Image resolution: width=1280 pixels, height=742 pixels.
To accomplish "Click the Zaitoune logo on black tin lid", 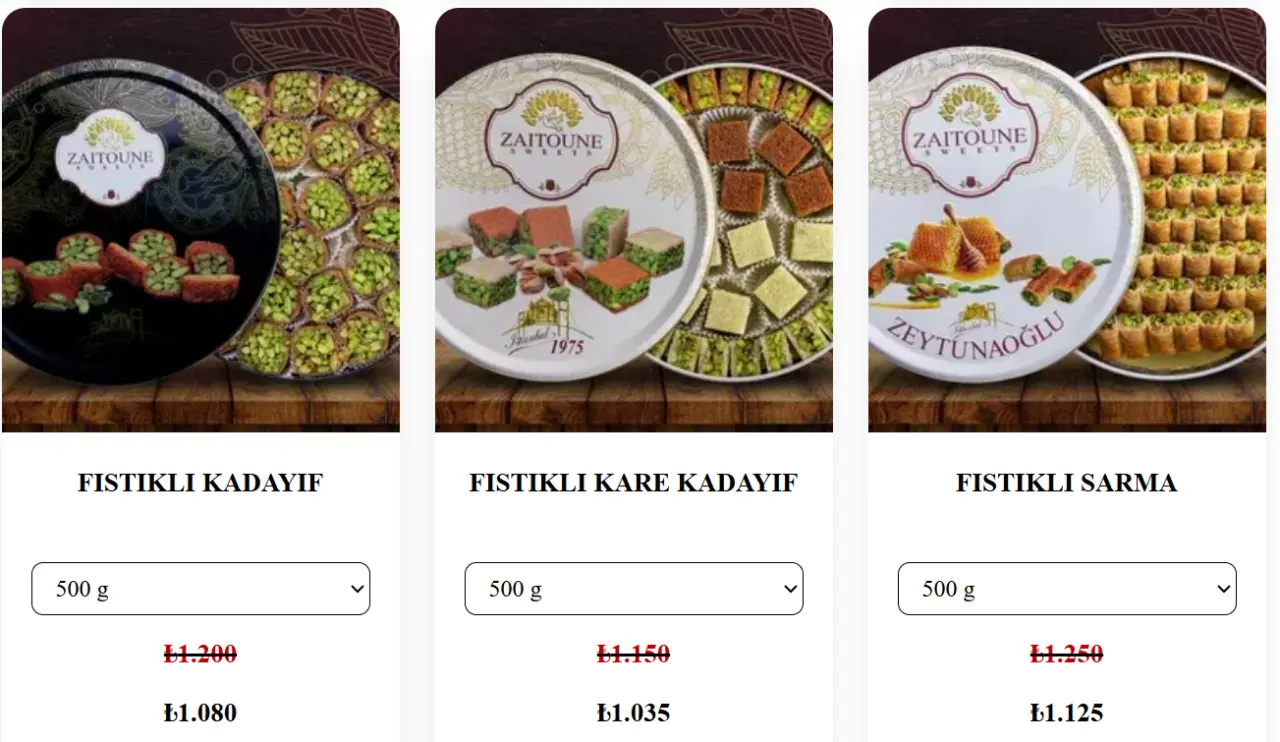I will coord(111,150).
